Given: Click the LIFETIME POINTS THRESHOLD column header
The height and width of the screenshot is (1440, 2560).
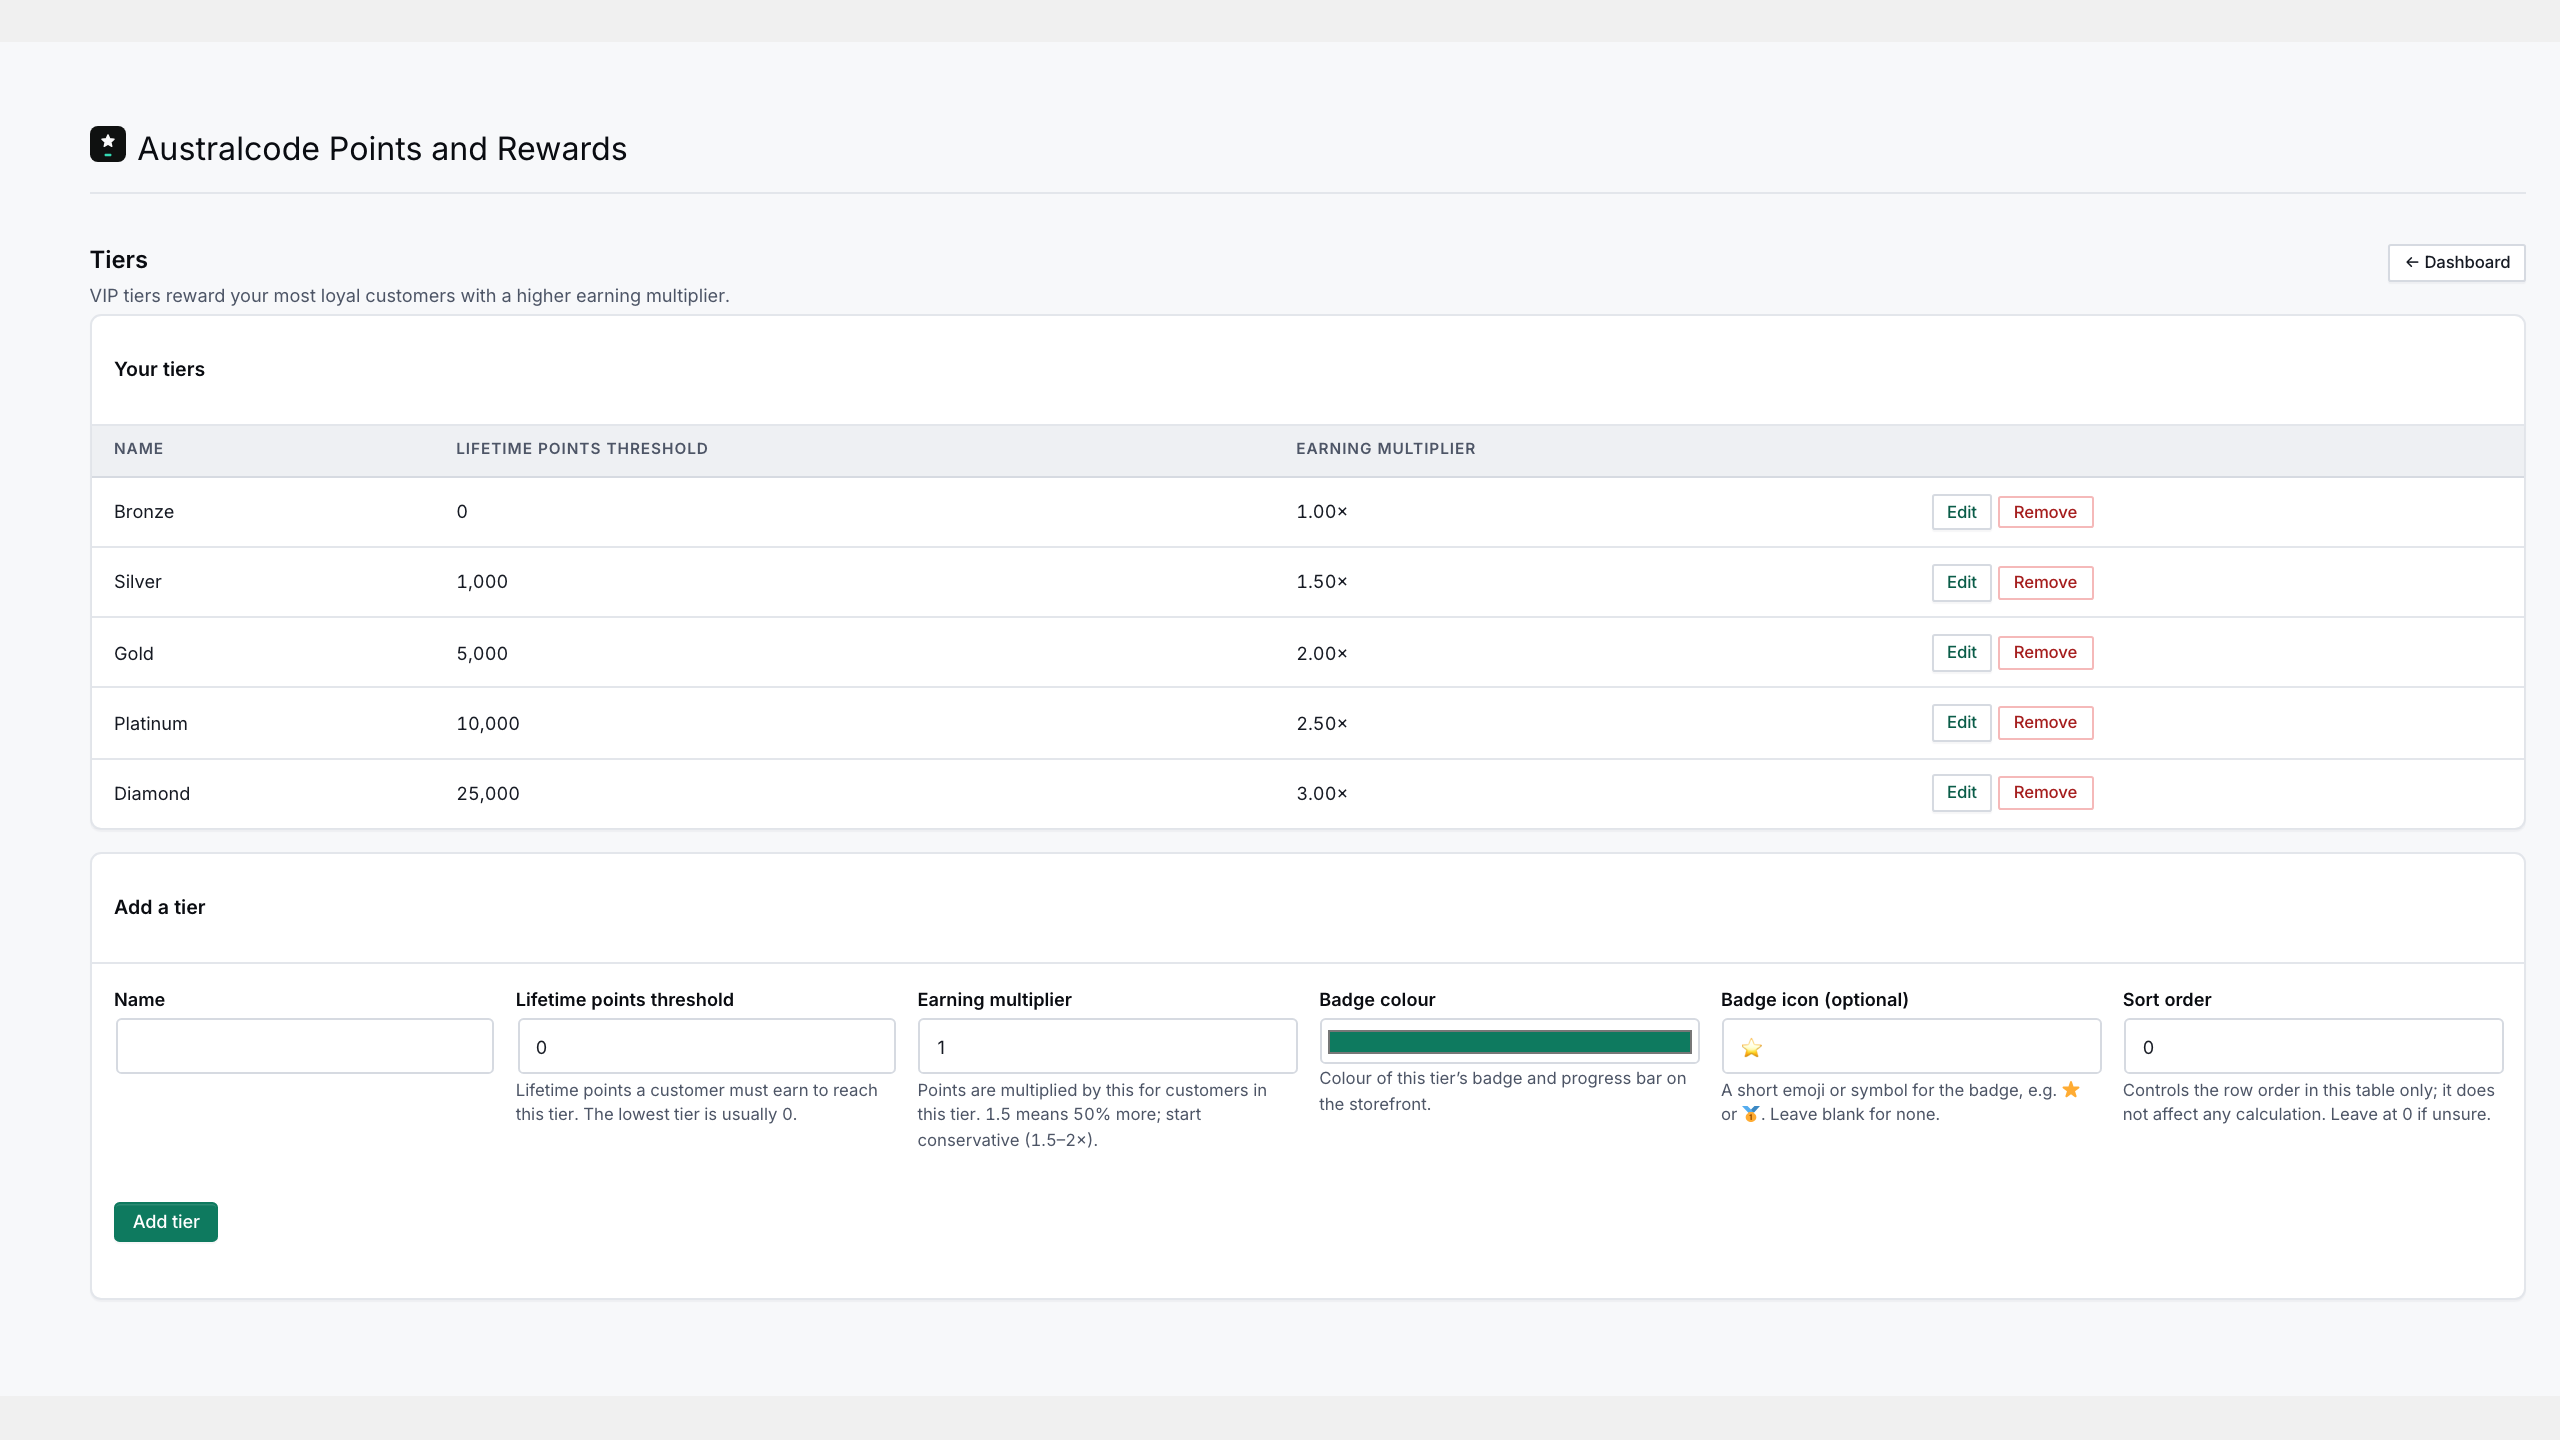Looking at the screenshot, I should tap(582, 449).
